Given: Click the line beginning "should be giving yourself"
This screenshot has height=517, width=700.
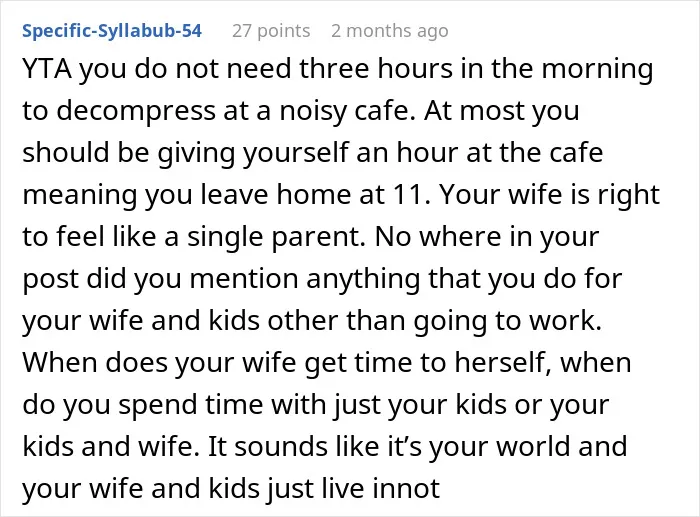Looking at the screenshot, I should click(312, 153).
